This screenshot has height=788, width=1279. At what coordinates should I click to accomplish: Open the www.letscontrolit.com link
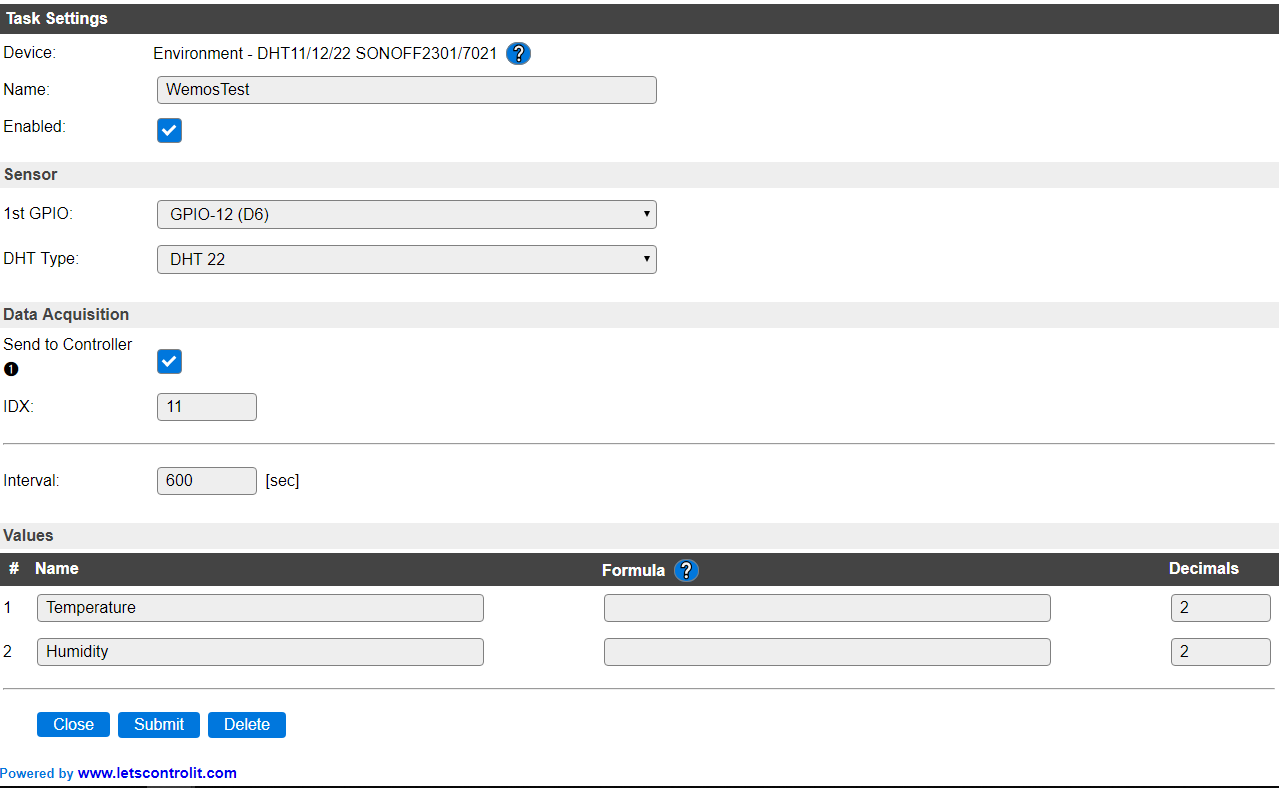pyautogui.click(x=157, y=772)
